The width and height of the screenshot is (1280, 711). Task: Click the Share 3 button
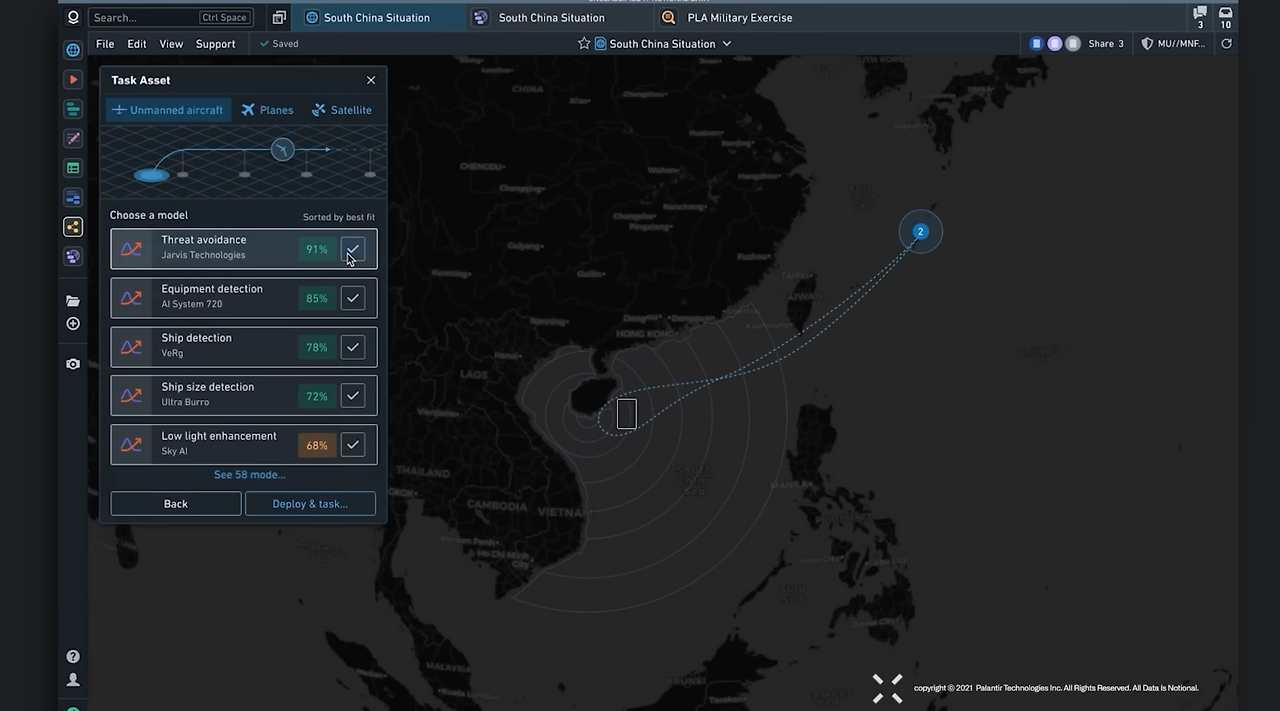point(1106,44)
